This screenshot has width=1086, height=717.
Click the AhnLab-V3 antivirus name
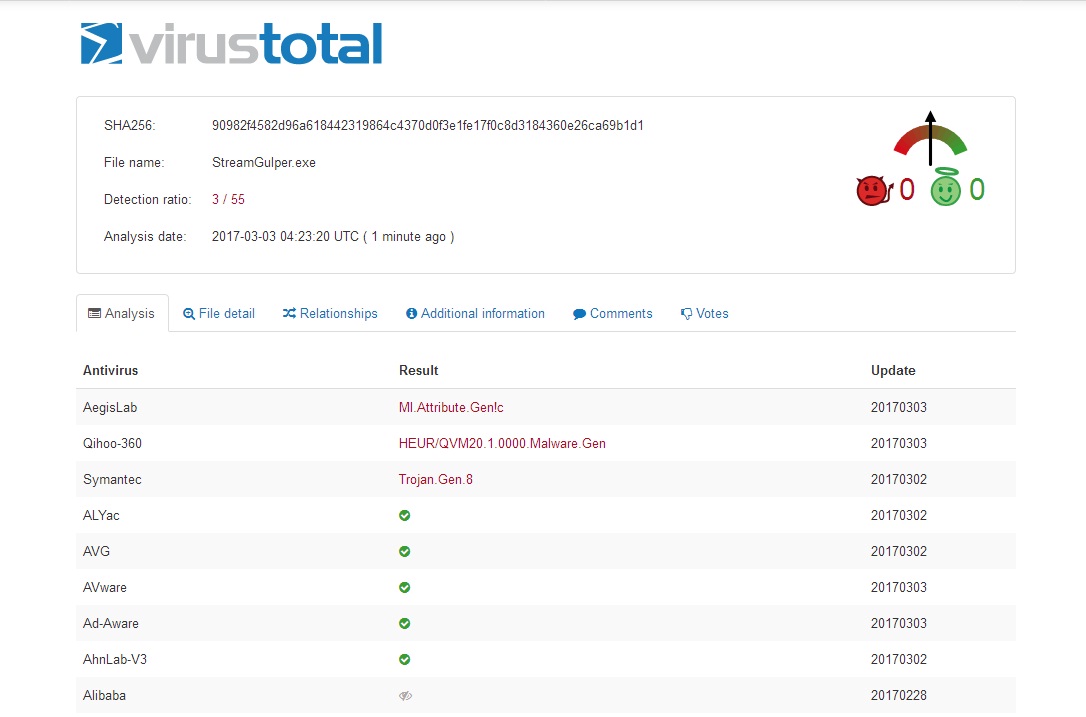tap(115, 660)
